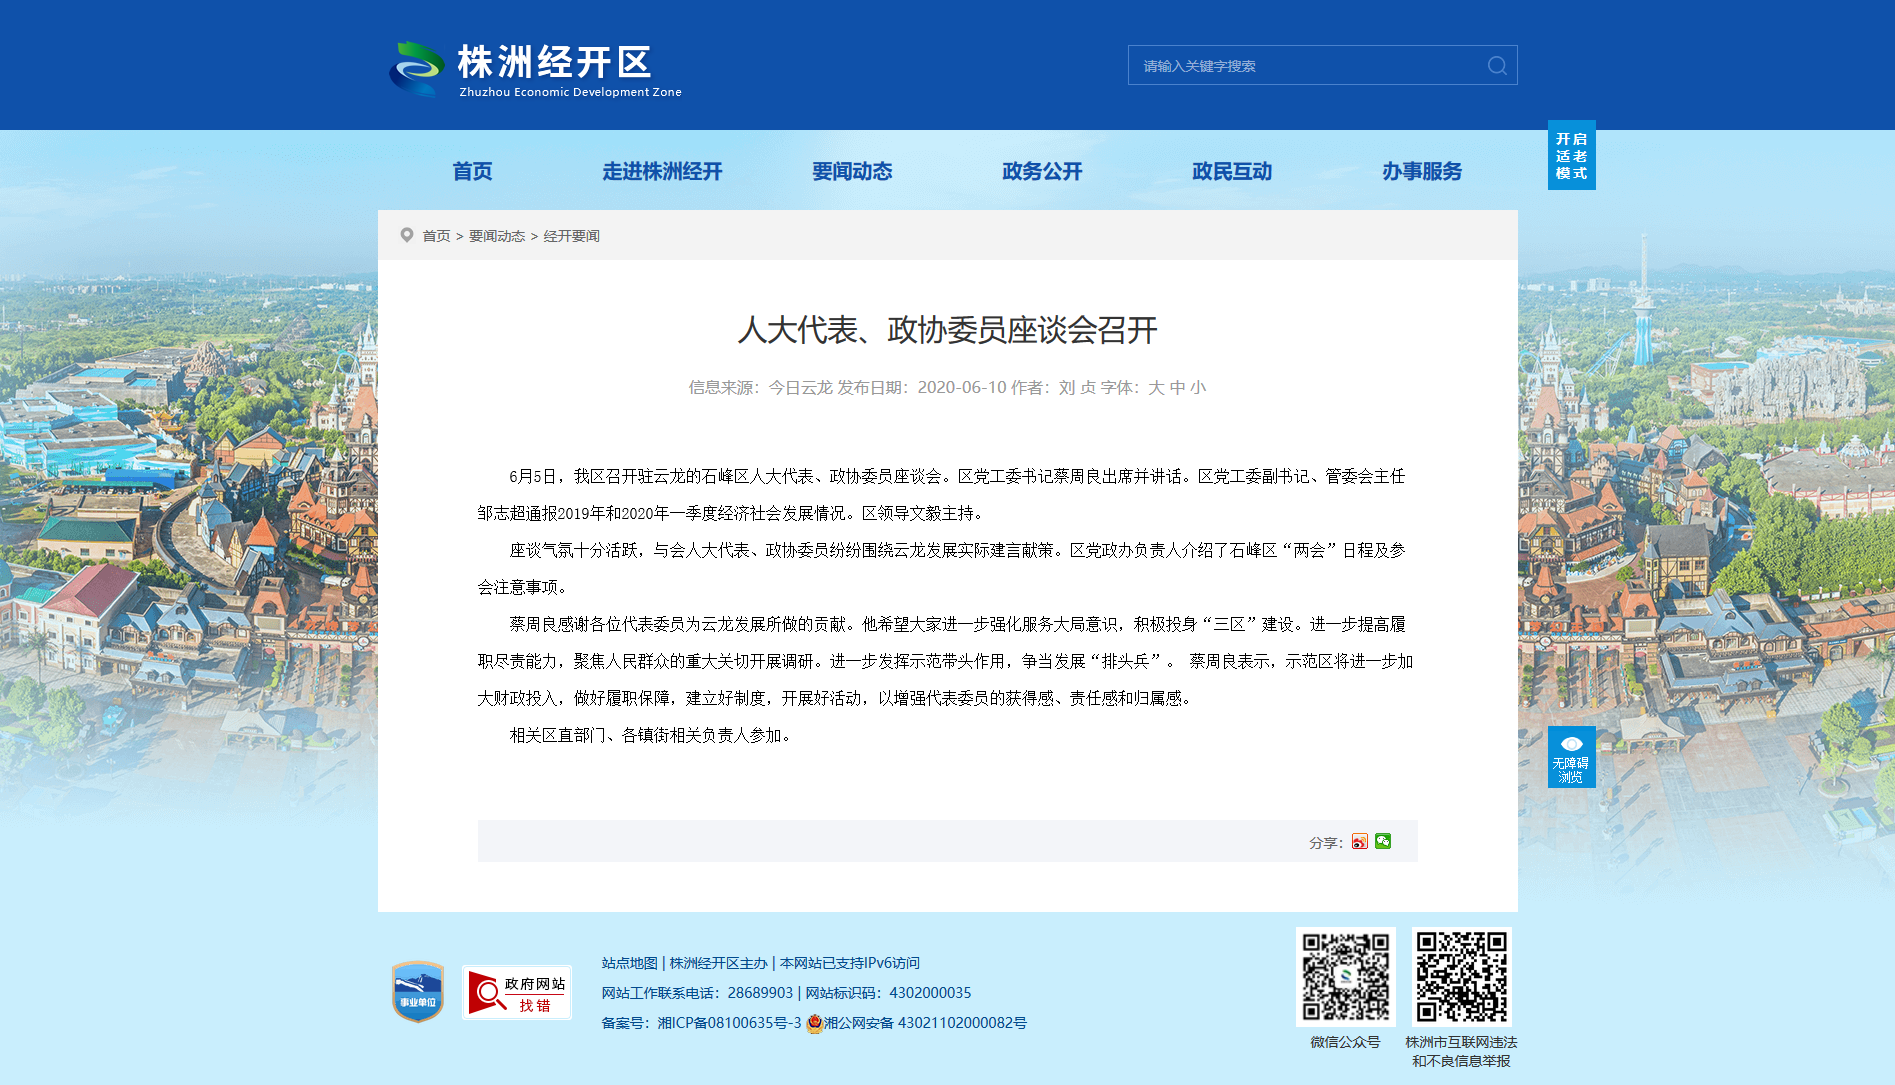
Task: Toggle 开启适老模式 elderly mode
Action: pyautogui.click(x=1571, y=155)
